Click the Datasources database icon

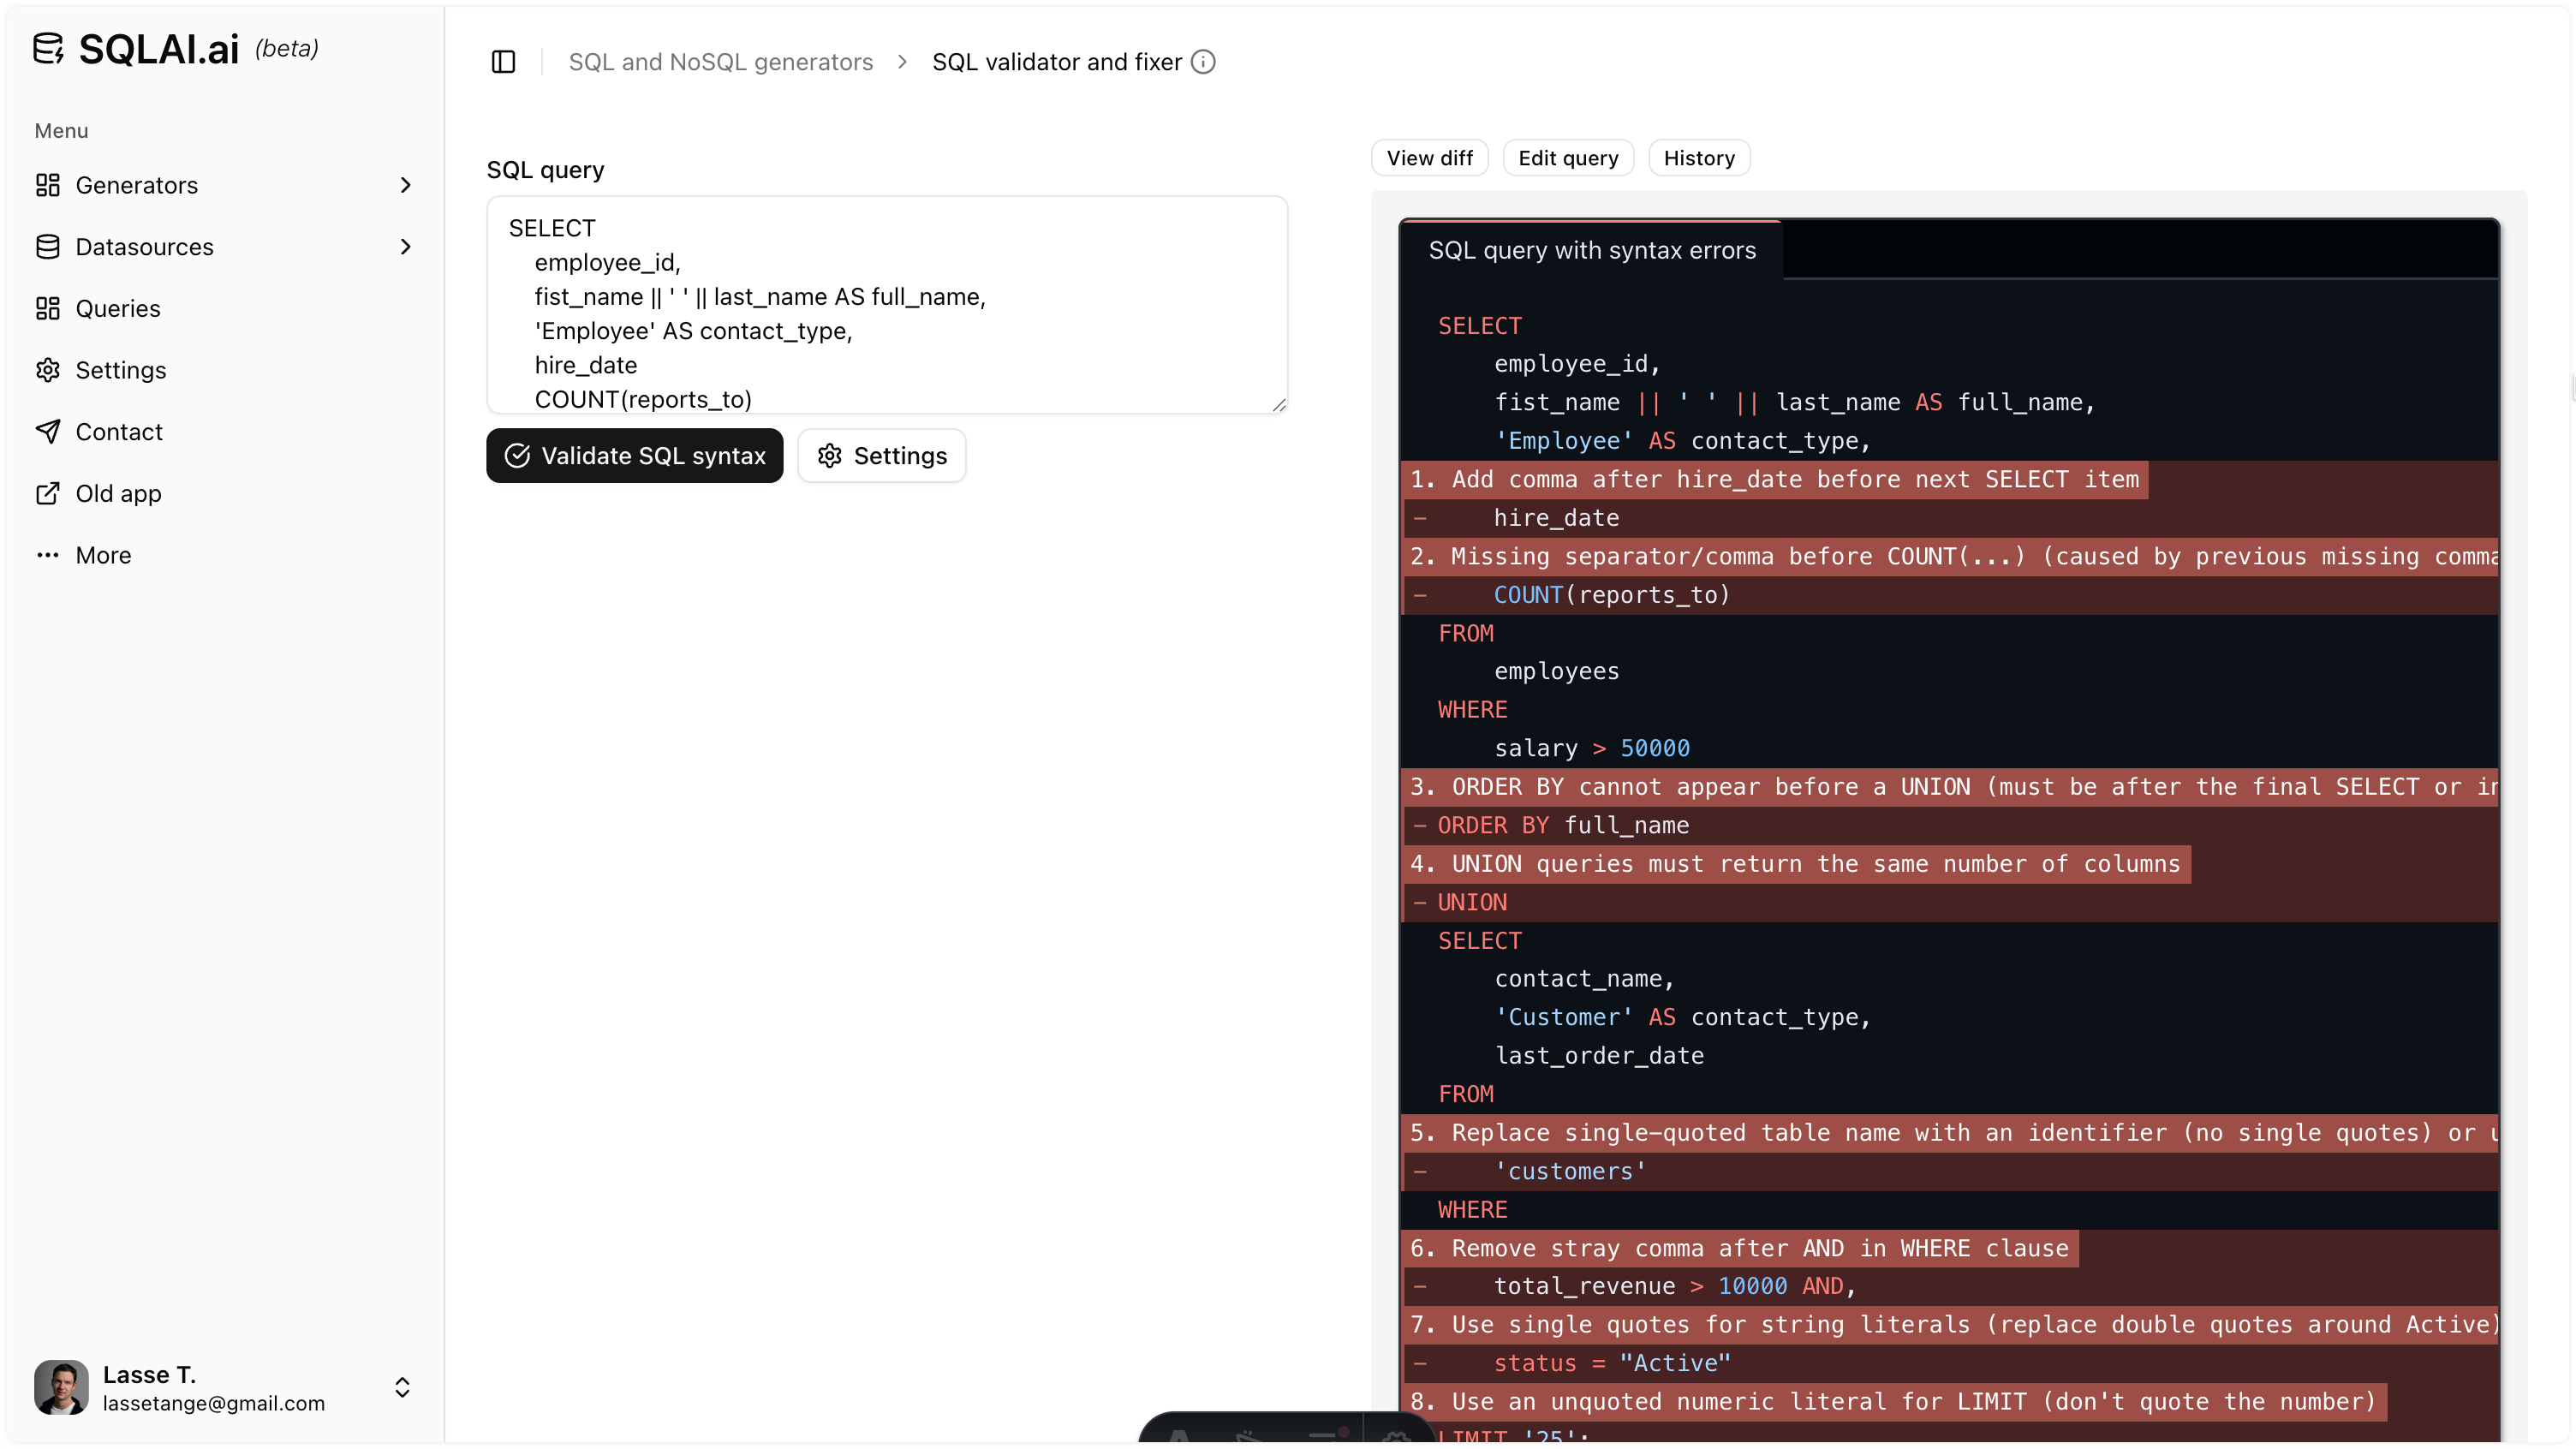(x=49, y=246)
